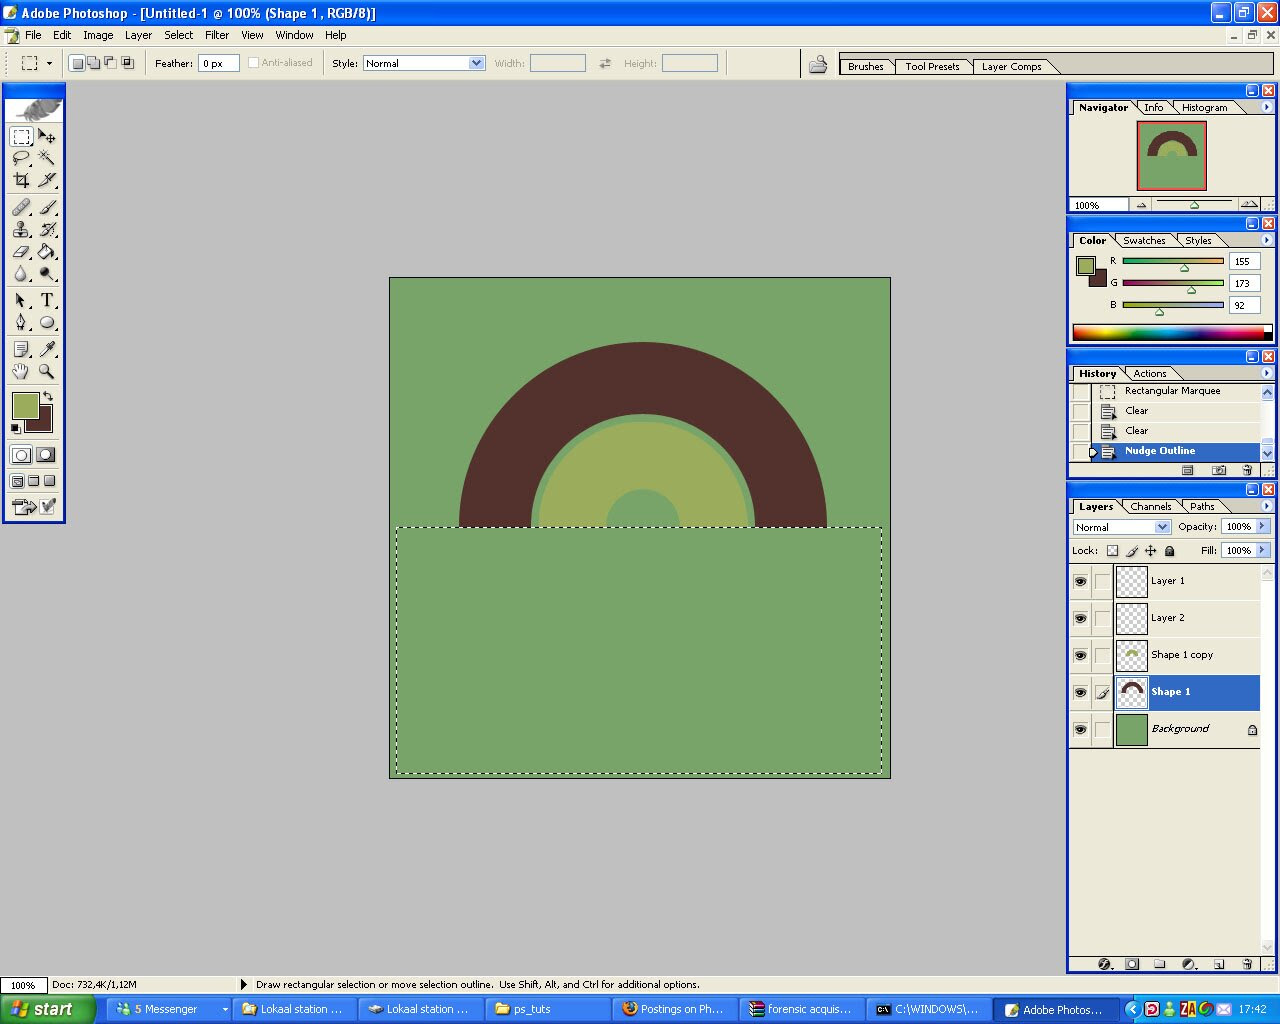The width and height of the screenshot is (1280, 1024).
Task: Select the Clone Stamp tool
Action: [21, 230]
